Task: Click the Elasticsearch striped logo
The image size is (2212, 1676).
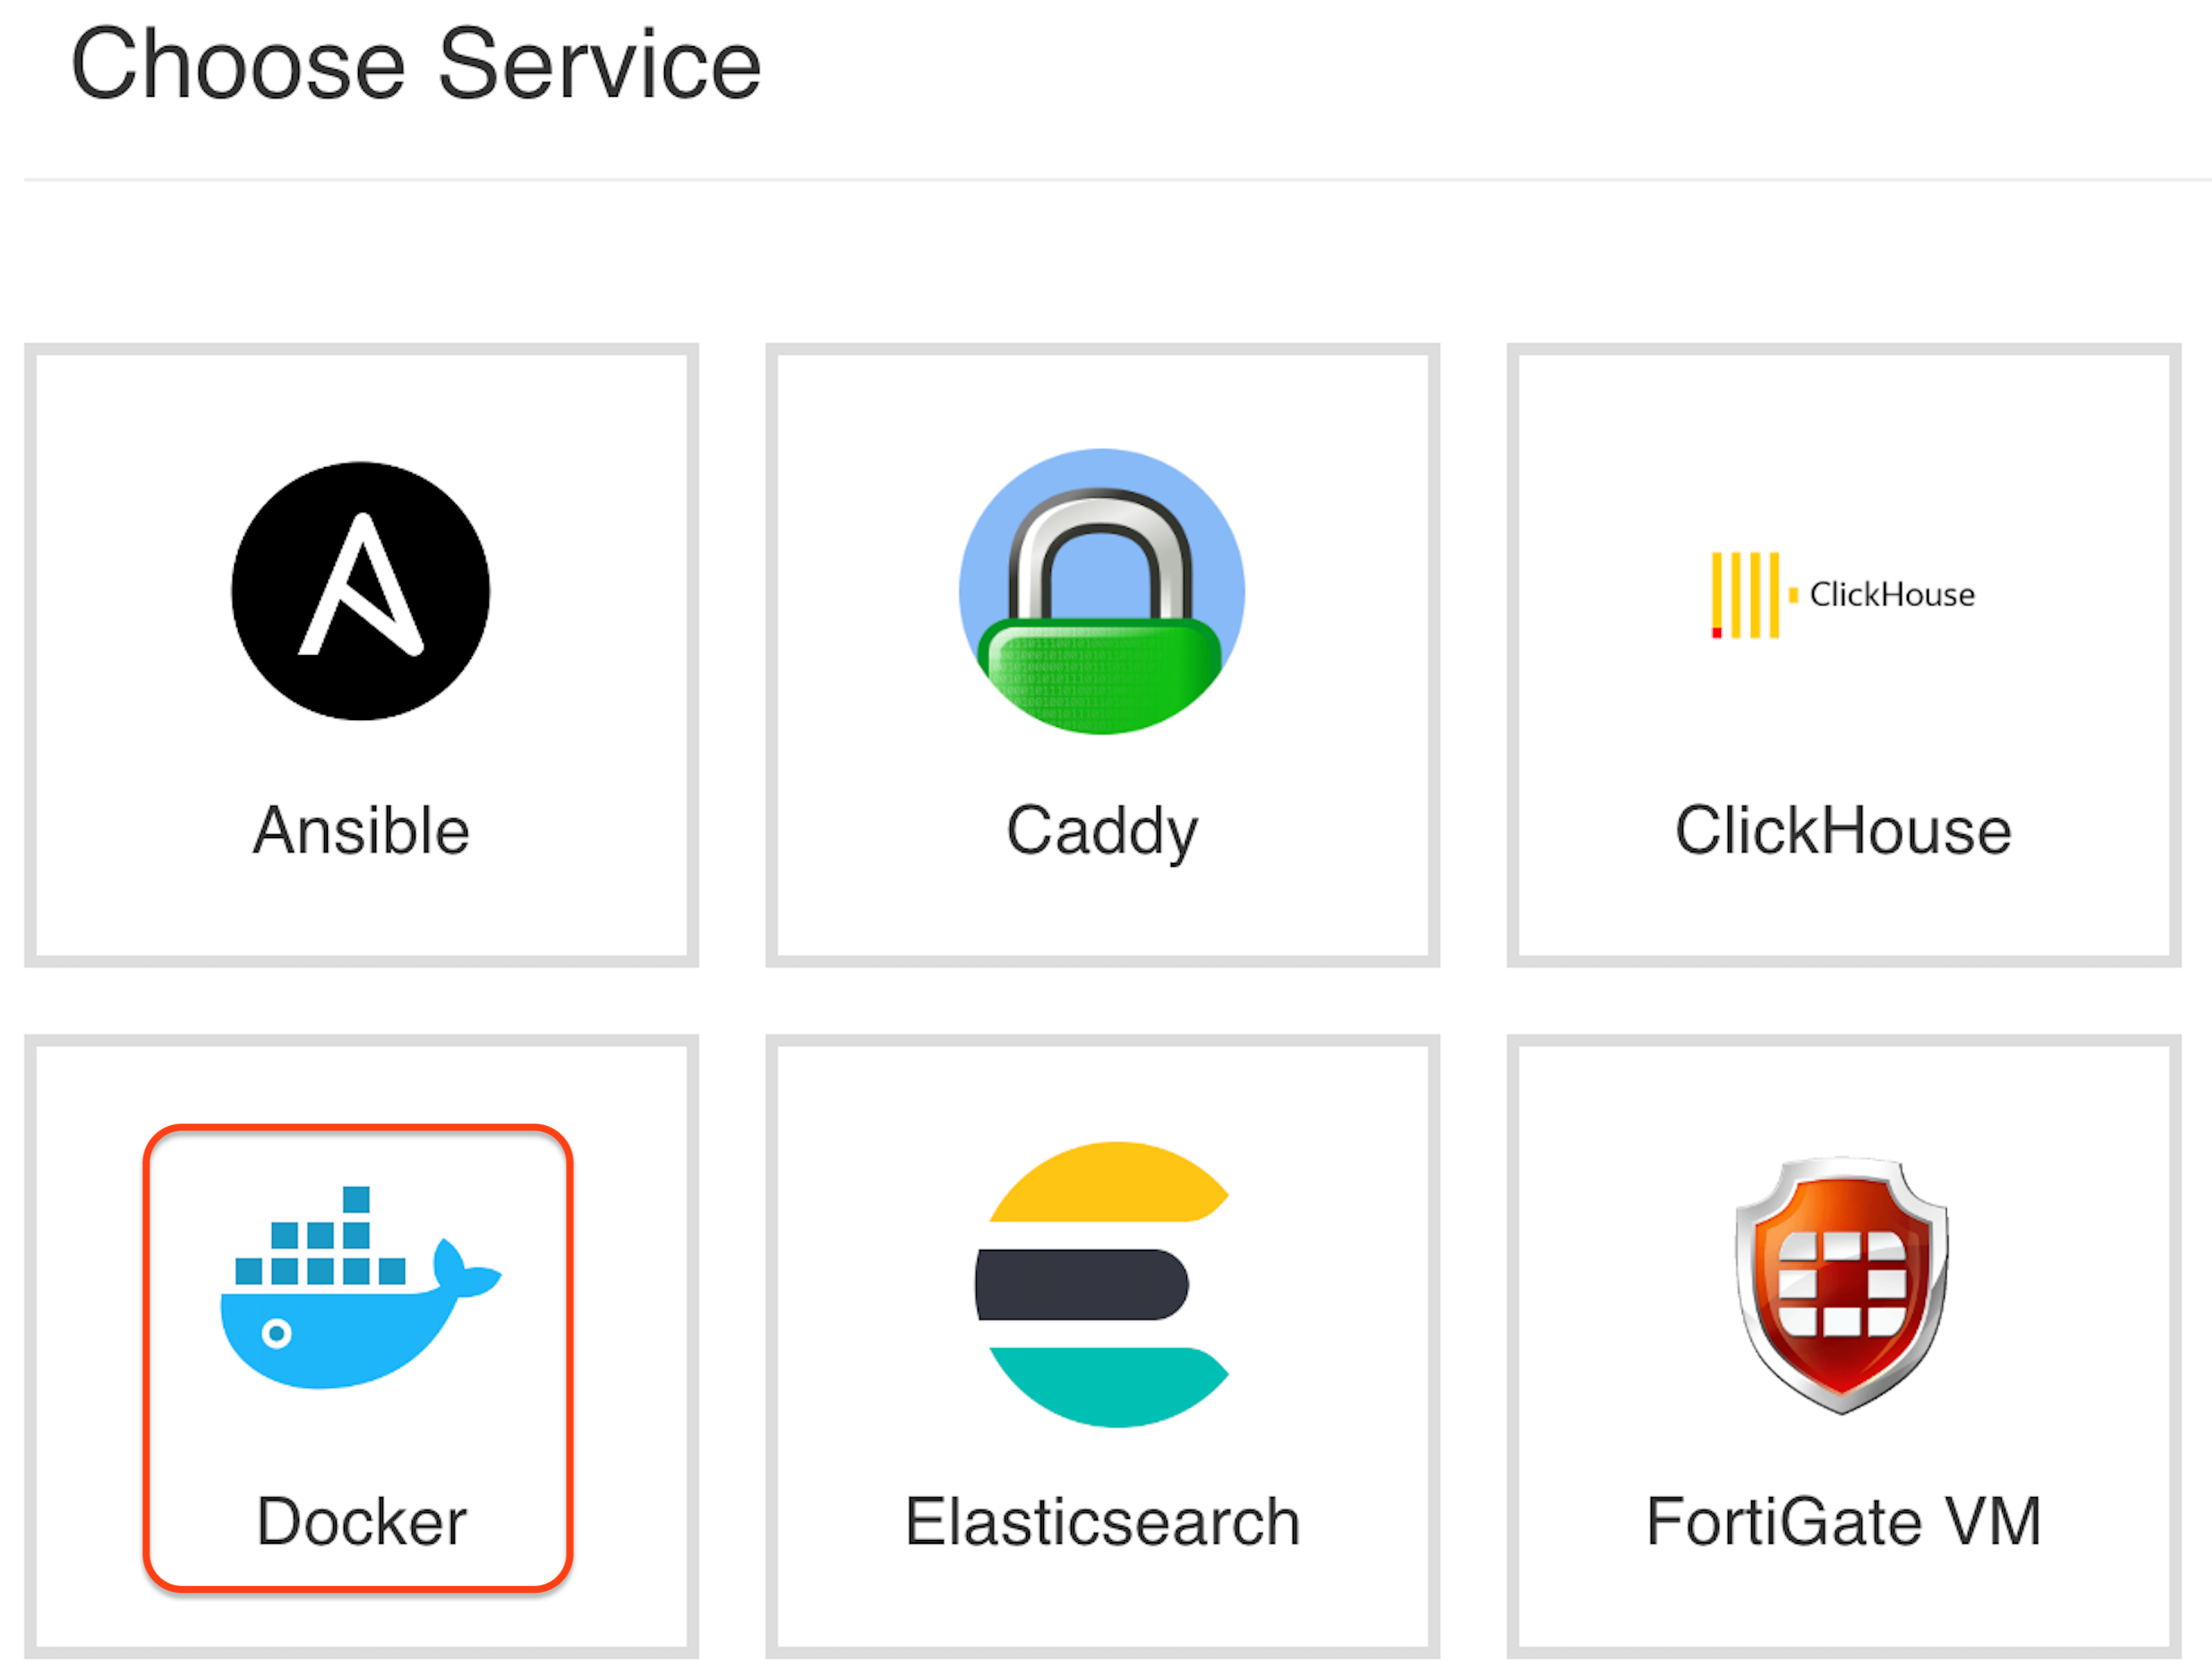Action: 1101,1285
